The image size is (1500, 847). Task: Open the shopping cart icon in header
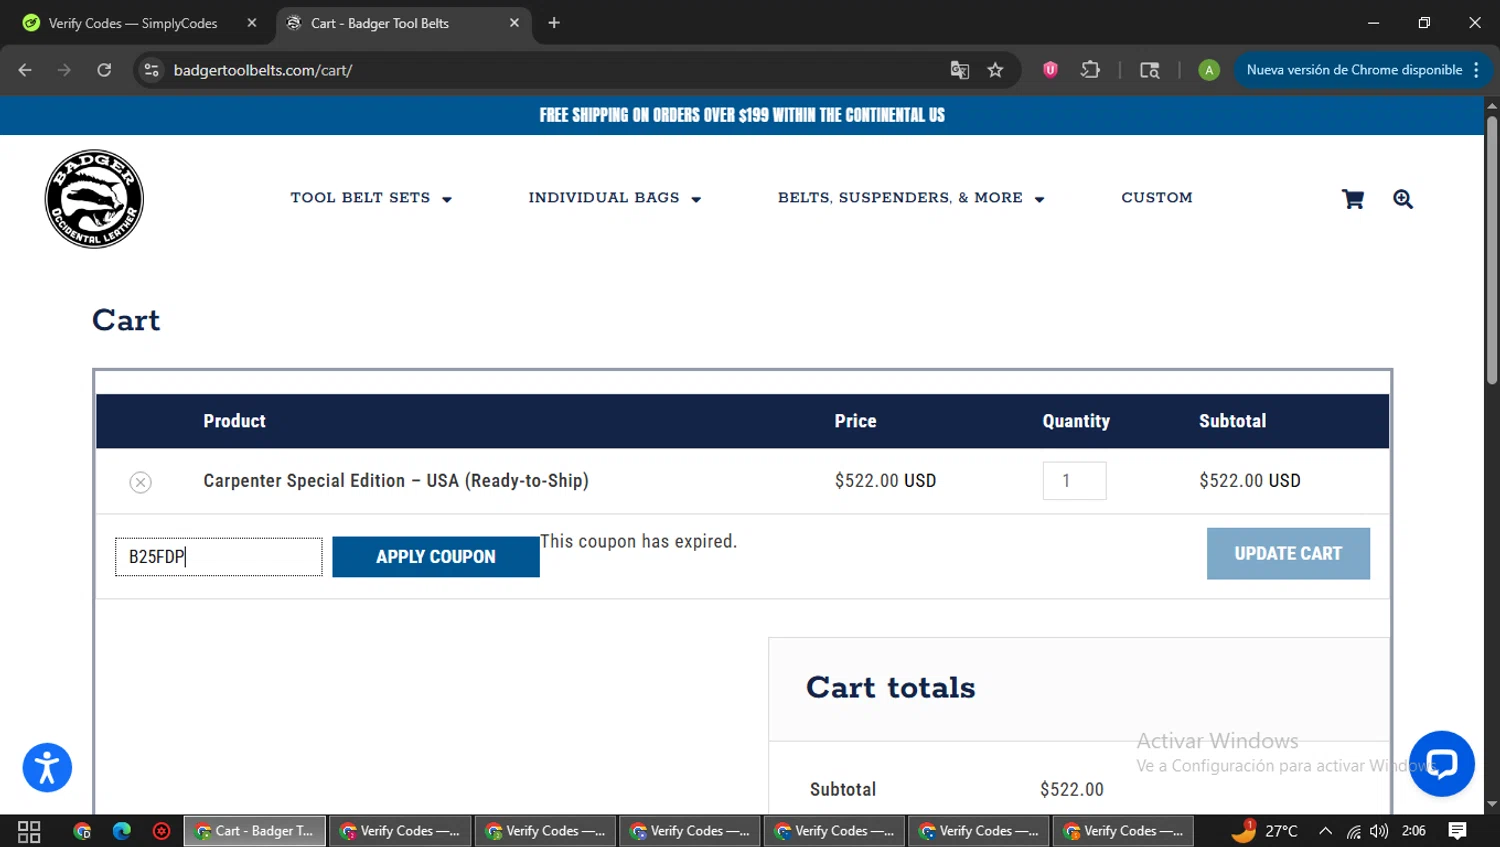(x=1353, y=199)
